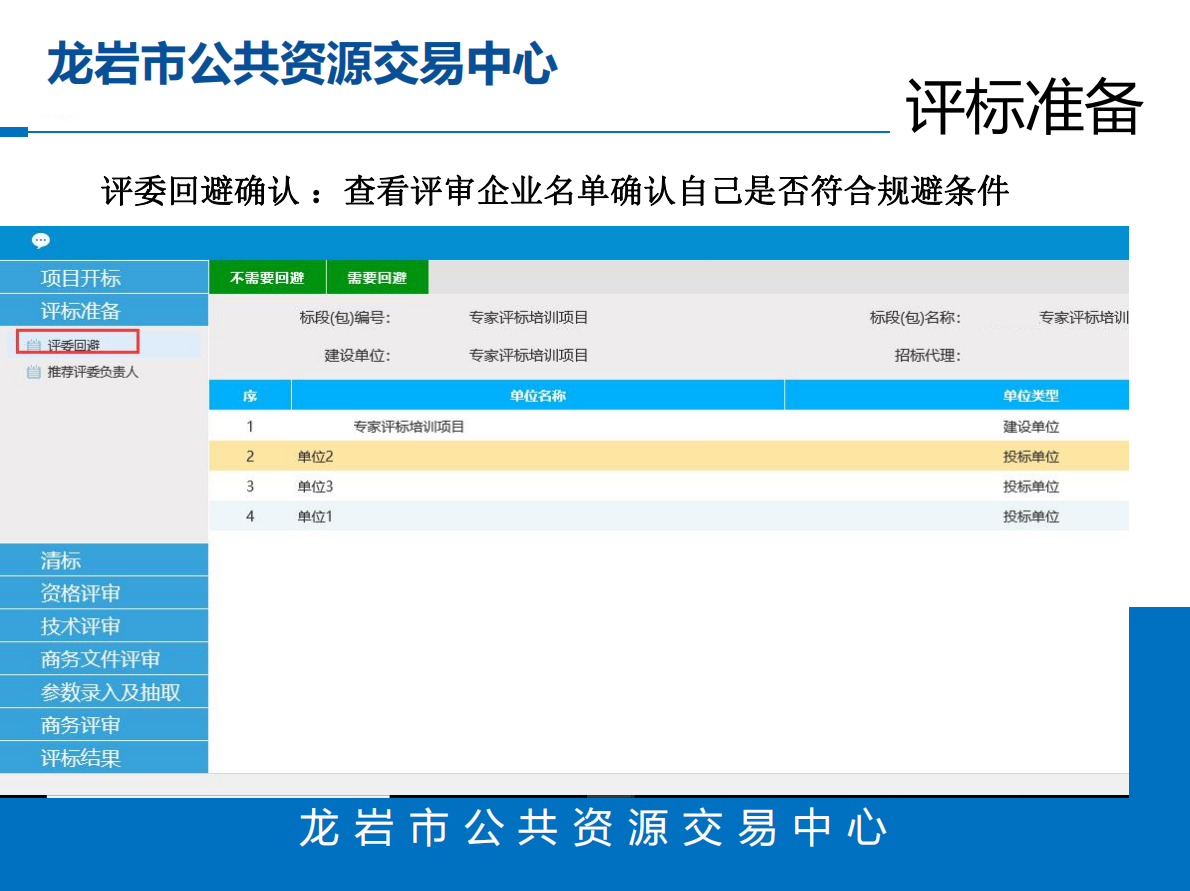This screenshot has height=891, width=1190.
Task: Select the row 单位1
Action: [669, 516]
